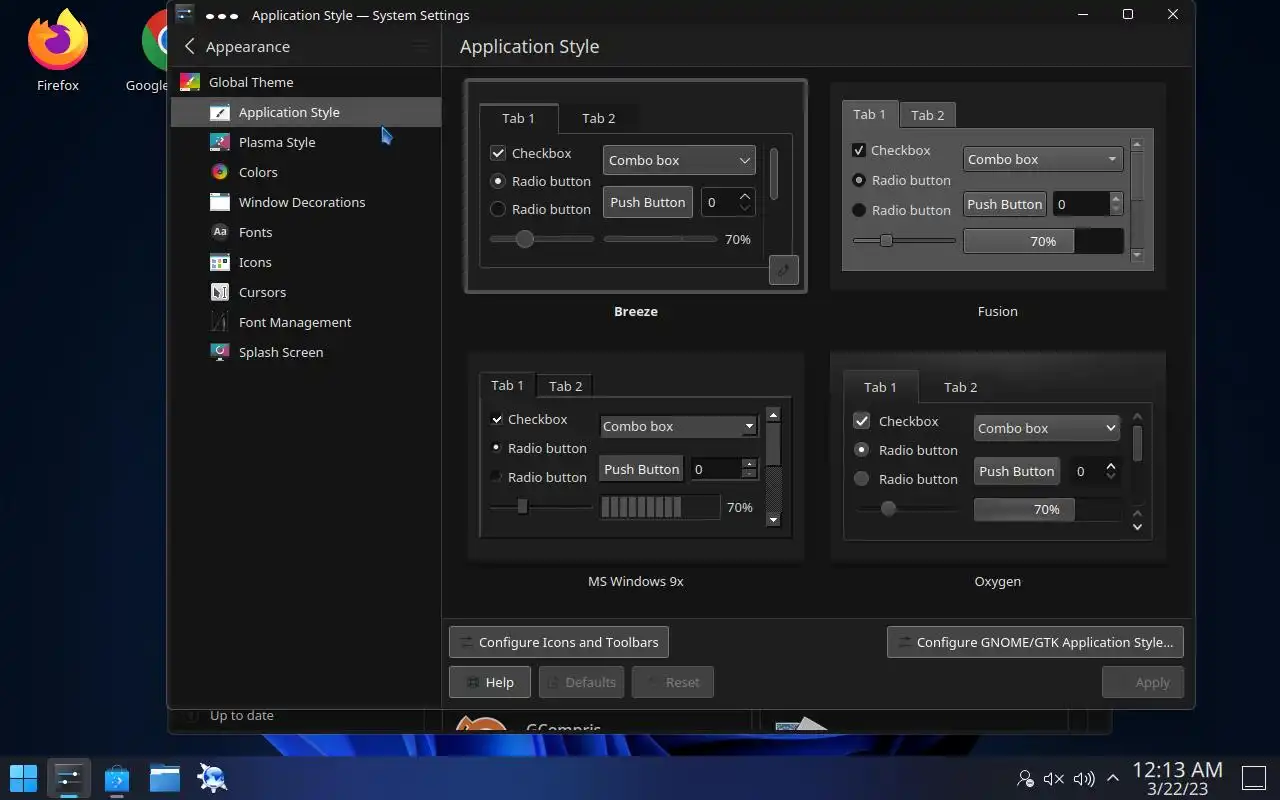The image size is (1280, 800).
Task: Show the desktop using the corner button
Action: pyautogui.click(x=1253, y=777)
